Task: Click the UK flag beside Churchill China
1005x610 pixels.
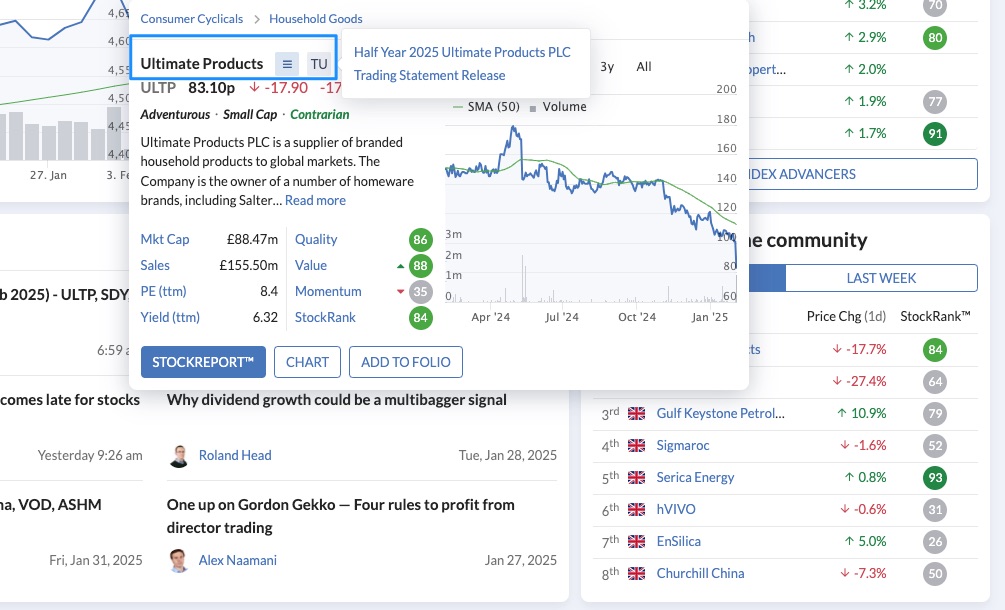Action: click(636, 573)
